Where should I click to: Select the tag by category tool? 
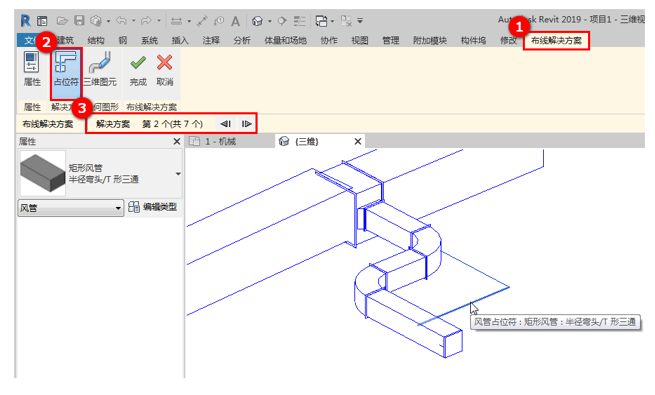(219, 20)
